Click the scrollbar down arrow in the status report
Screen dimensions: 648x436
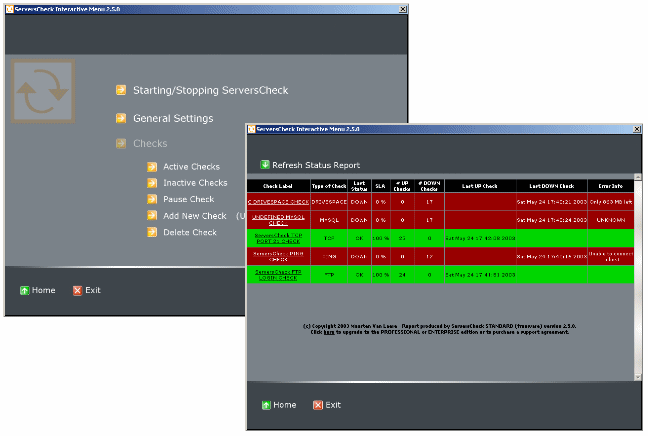tap(638, 377)
